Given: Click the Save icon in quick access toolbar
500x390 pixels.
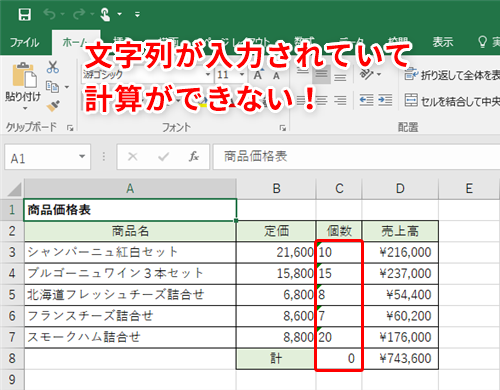Looking at the screenshot, I should 25,14.
